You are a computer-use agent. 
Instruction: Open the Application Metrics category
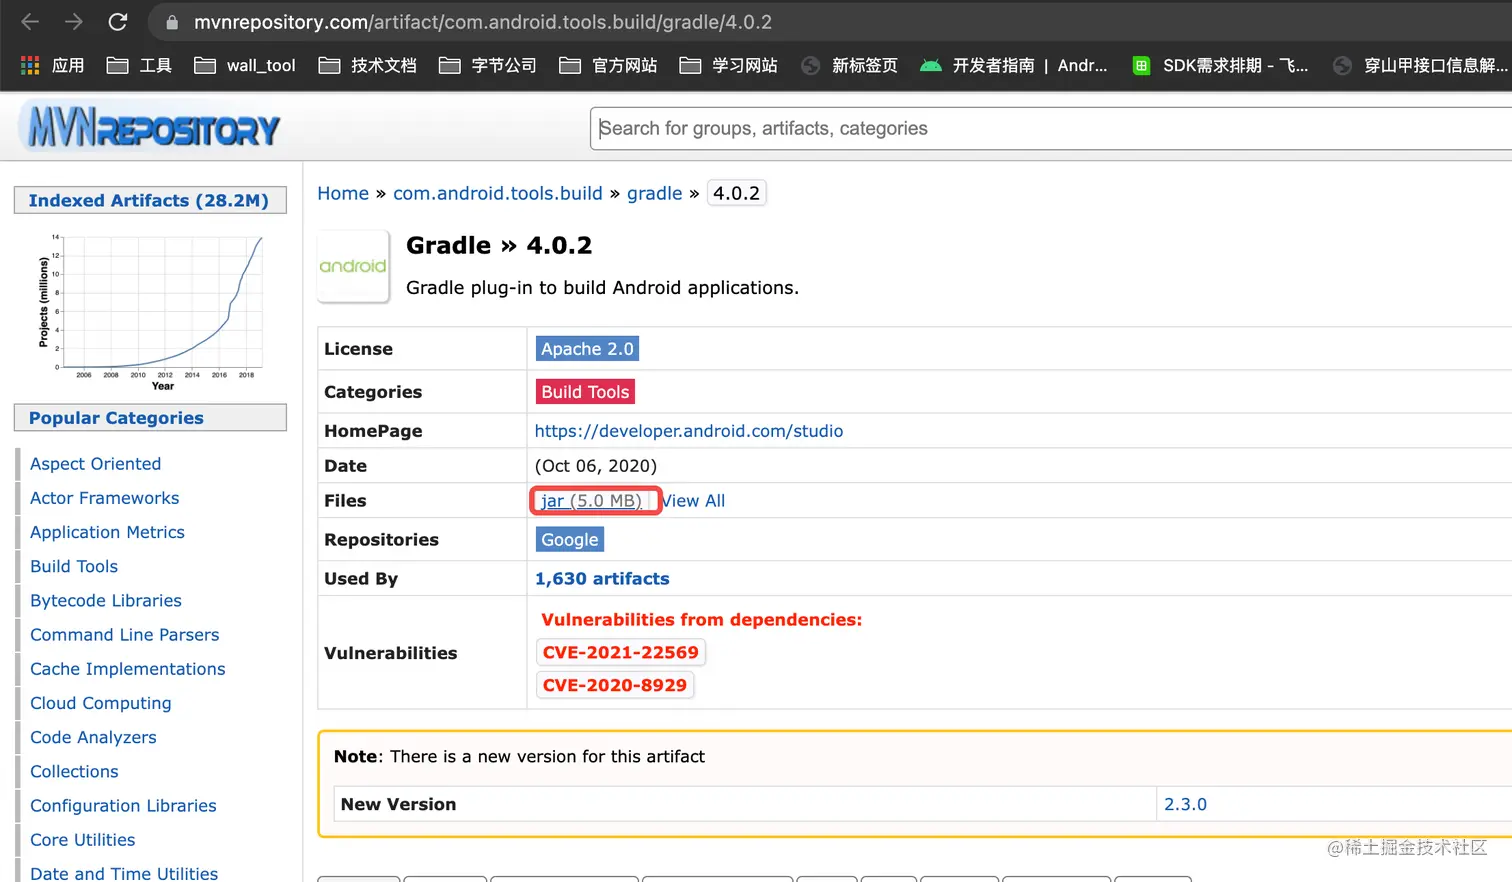click(x=107, y=532)
